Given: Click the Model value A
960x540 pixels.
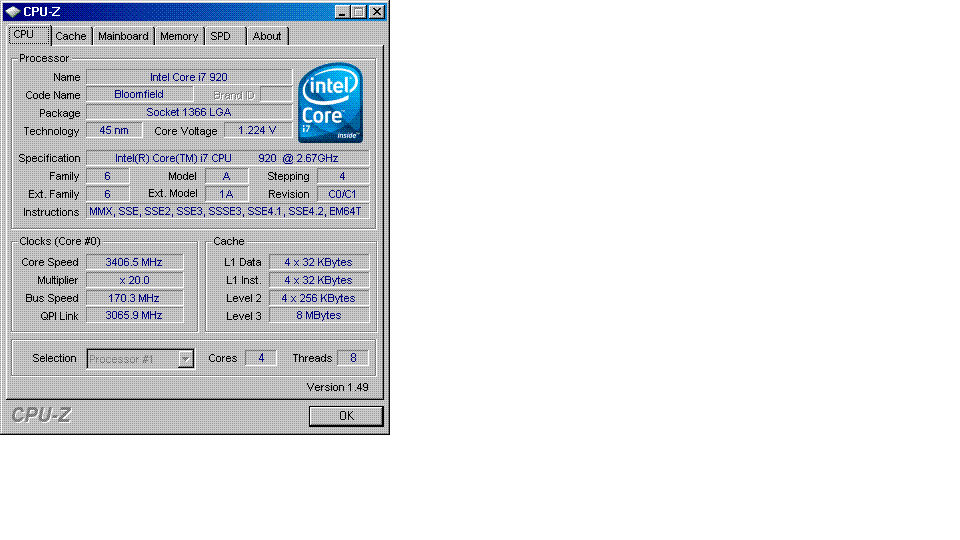Looking at the screenshot, I should tap(227, 176).
